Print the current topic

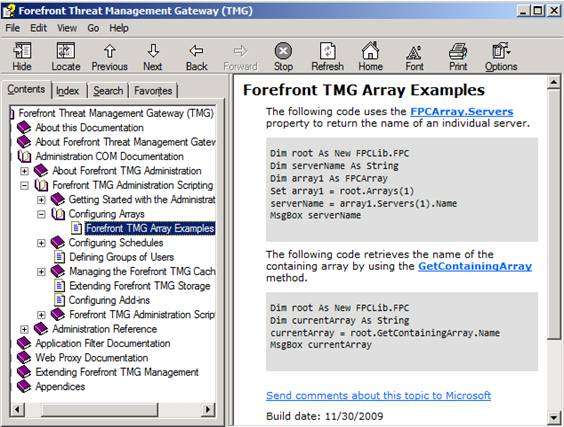(x=458, y=56)
